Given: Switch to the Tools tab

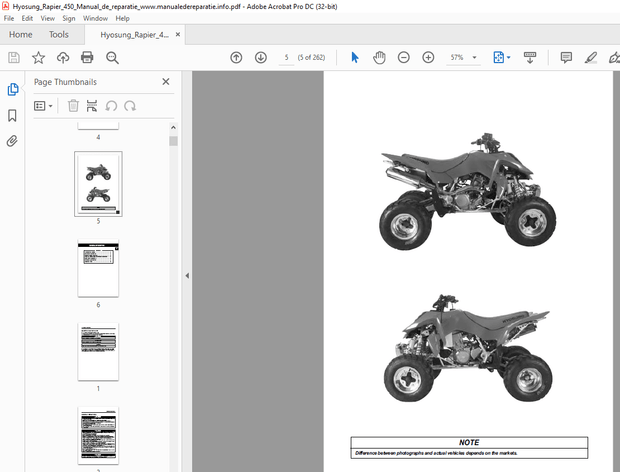Looking at the screenshot, I should (59, 35).
